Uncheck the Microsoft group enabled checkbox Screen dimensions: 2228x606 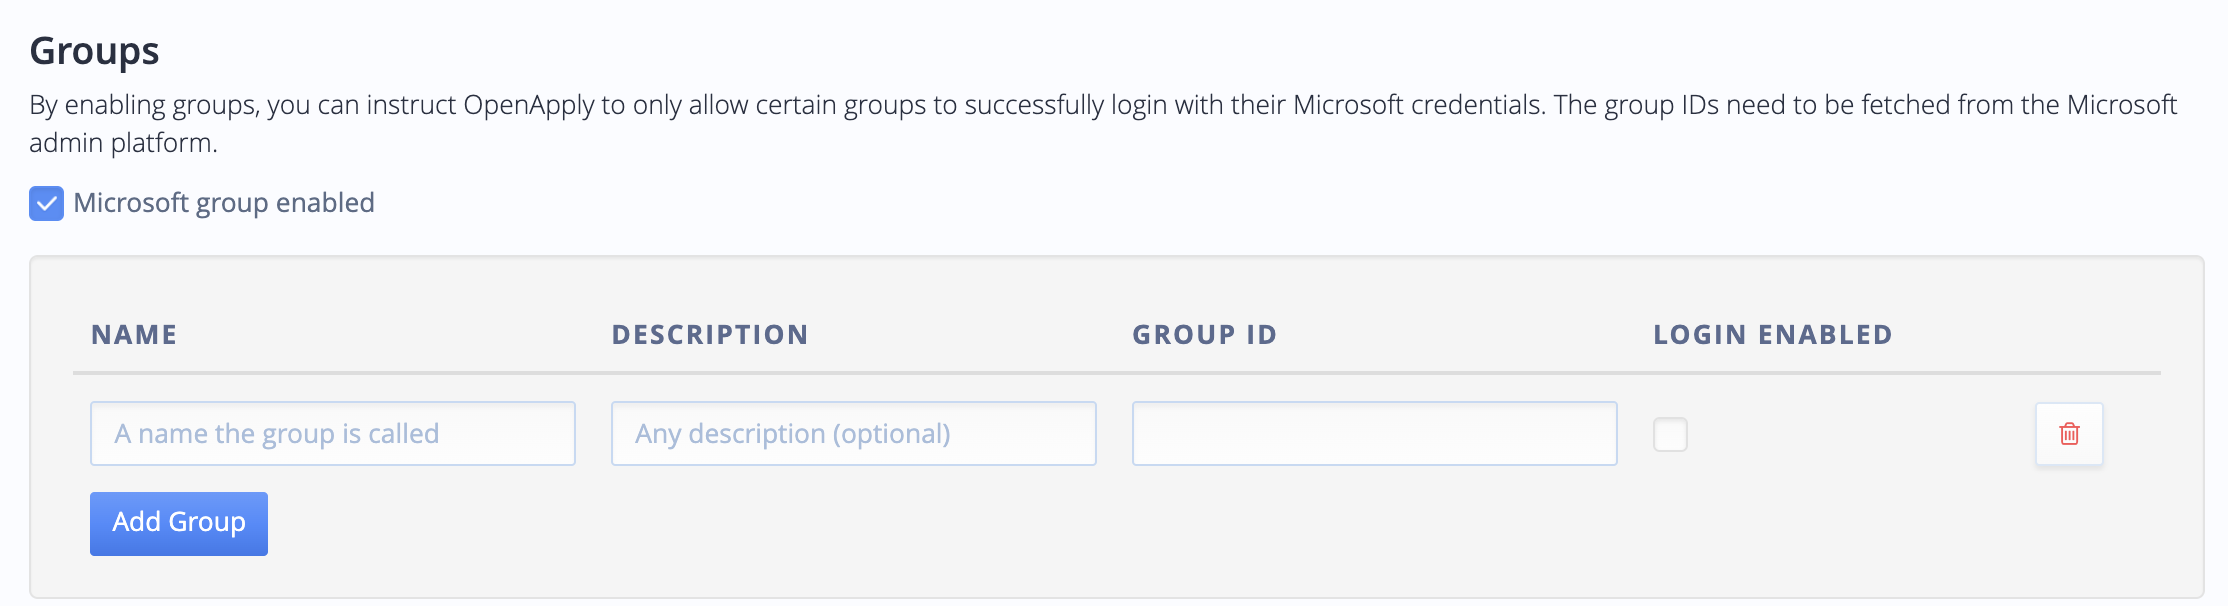tap(47, 204)
